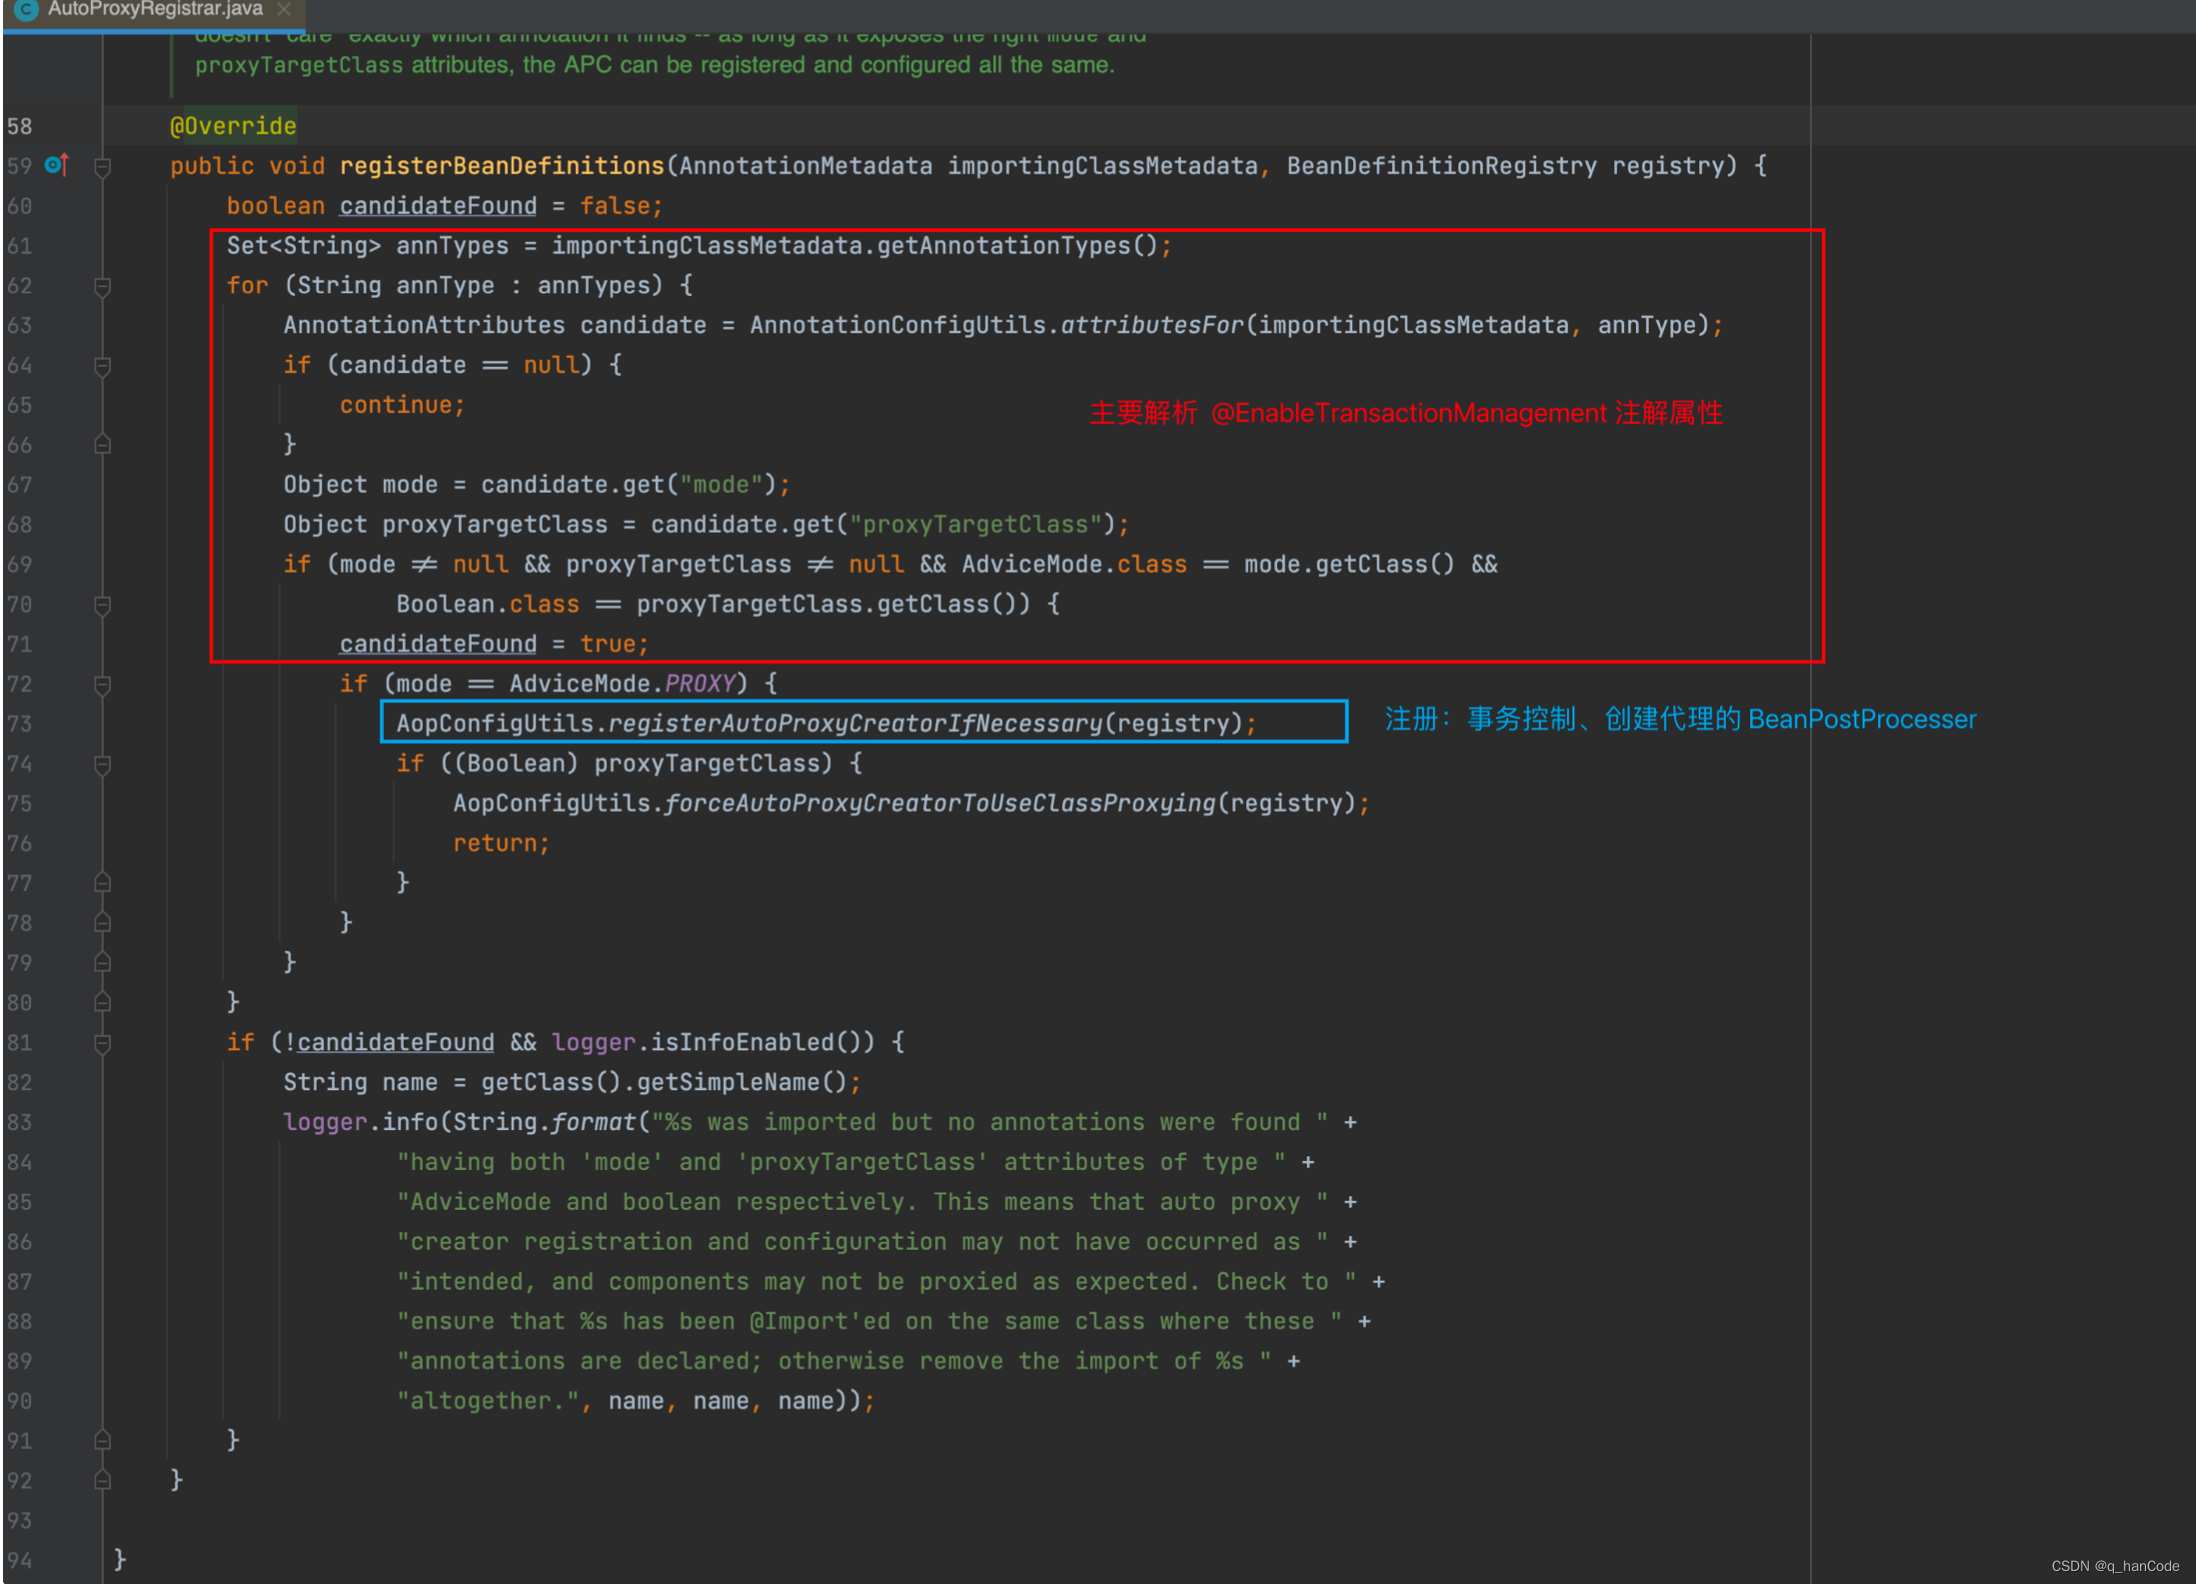Close the AutoProxyRegistrar.java tab

(x=284, y=10)
